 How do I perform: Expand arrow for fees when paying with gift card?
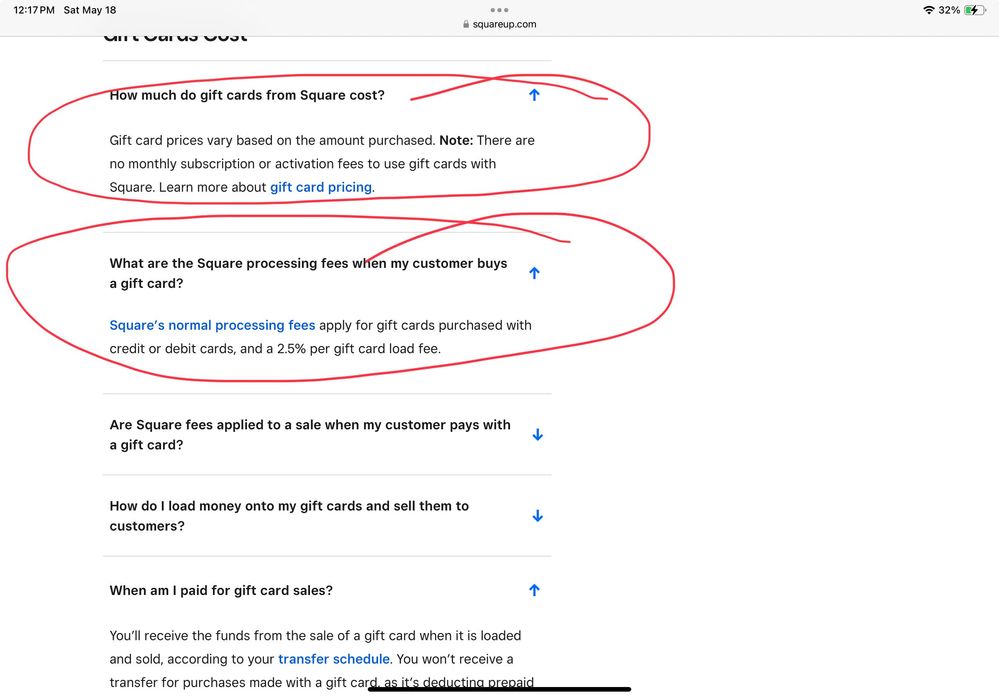coord(537,435)
